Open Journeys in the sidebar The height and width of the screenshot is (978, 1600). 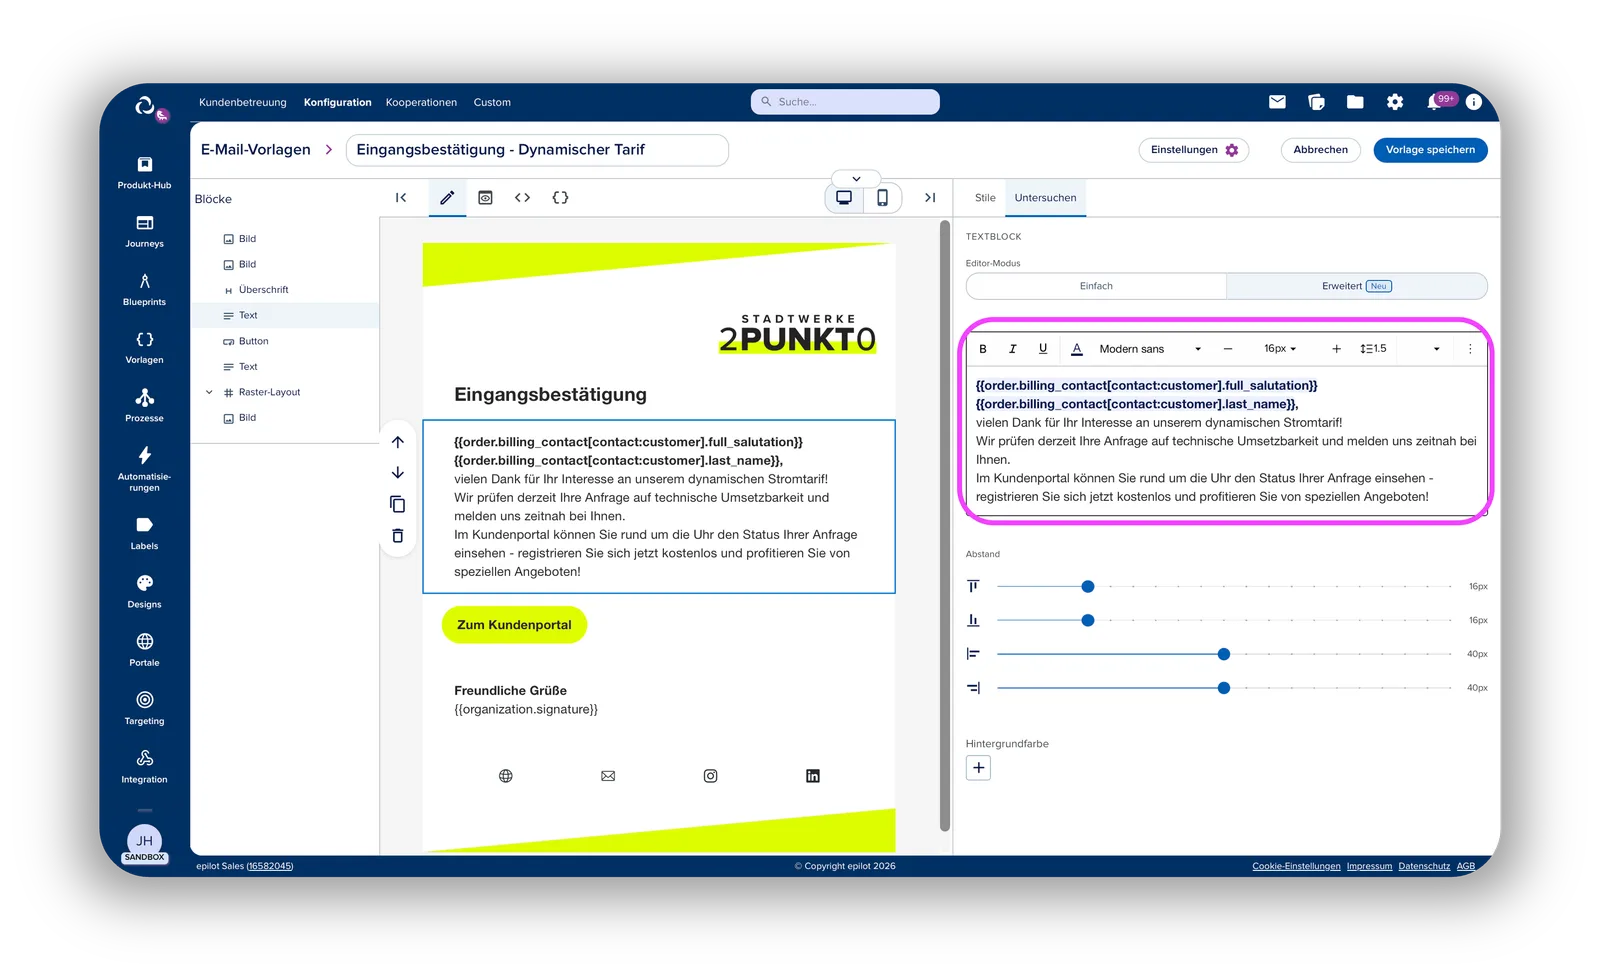(144, 231)
